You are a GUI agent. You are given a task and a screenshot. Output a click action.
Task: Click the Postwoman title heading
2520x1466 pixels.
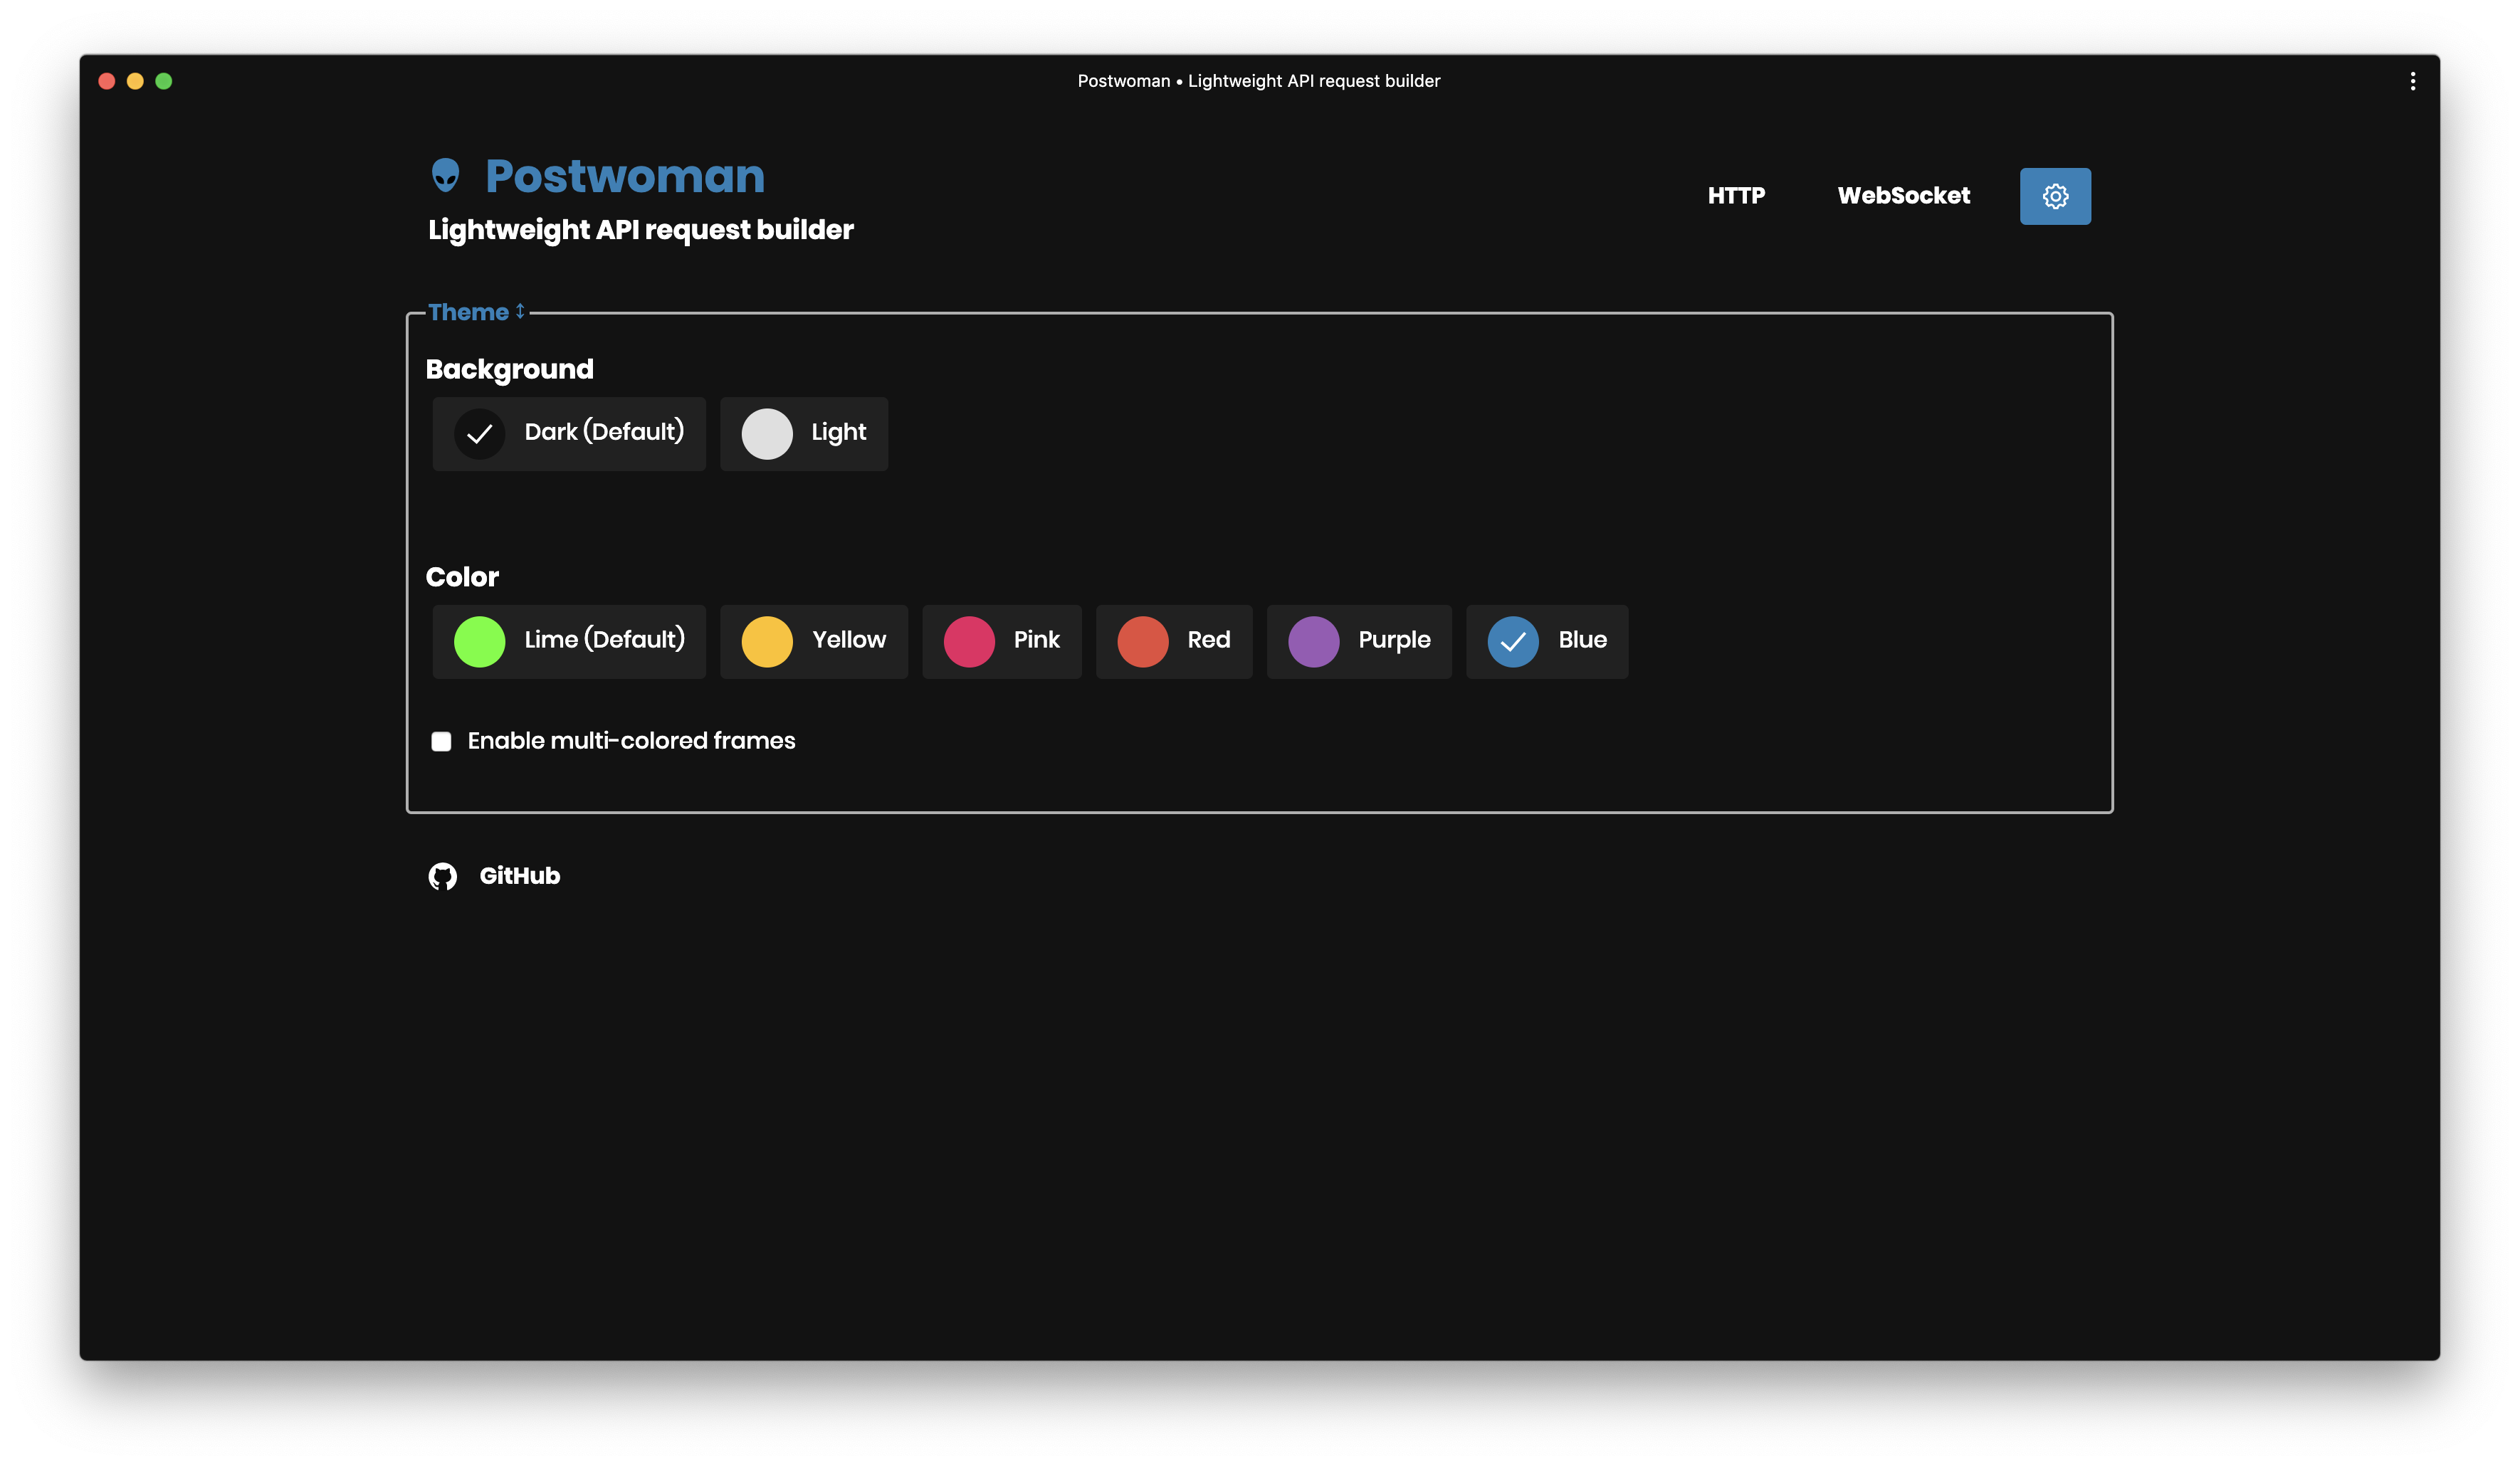pyautogui.click(x=624, y=176)
